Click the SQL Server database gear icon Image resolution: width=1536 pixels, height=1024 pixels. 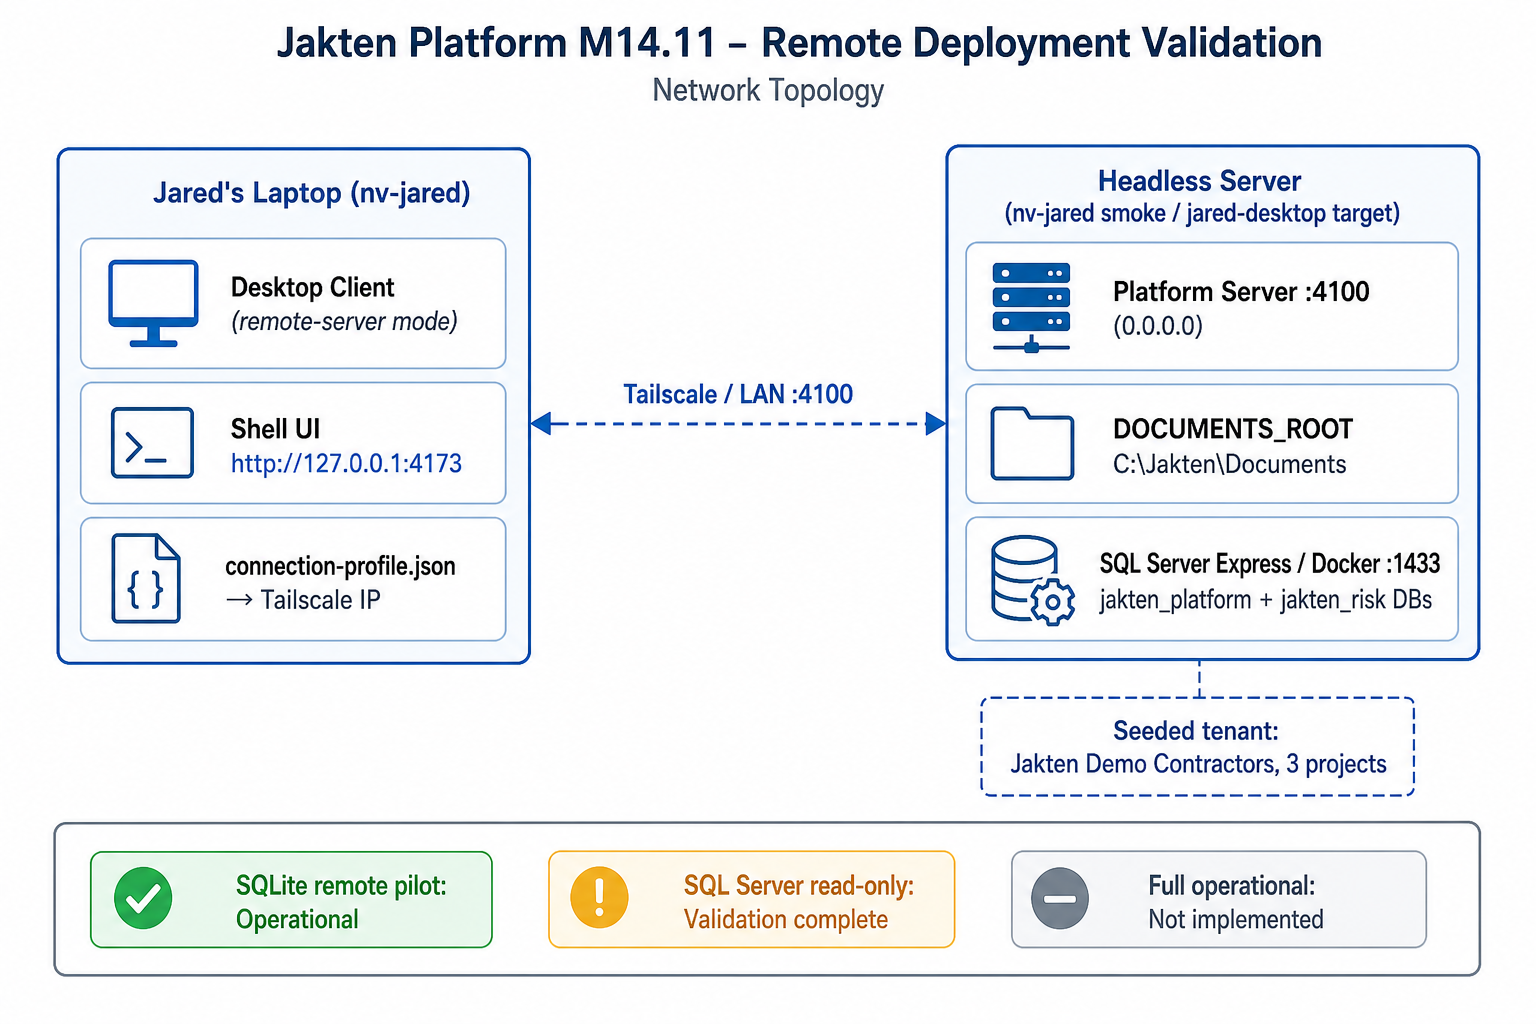point(1033,581)
